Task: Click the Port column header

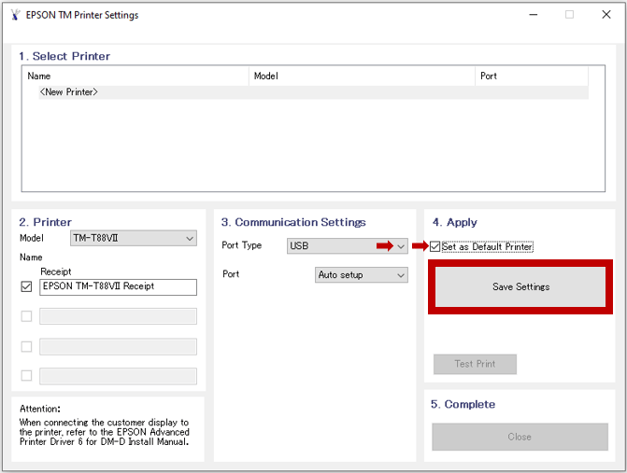Action: pyautogui.click(x=532, y=76)
